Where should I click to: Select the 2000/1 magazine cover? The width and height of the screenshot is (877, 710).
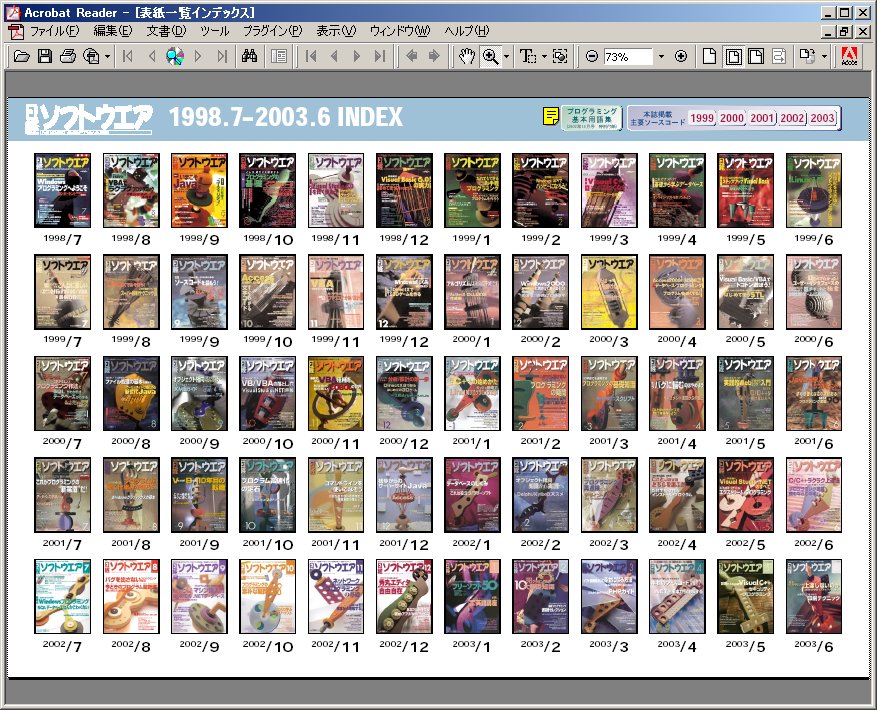[473, 292]
